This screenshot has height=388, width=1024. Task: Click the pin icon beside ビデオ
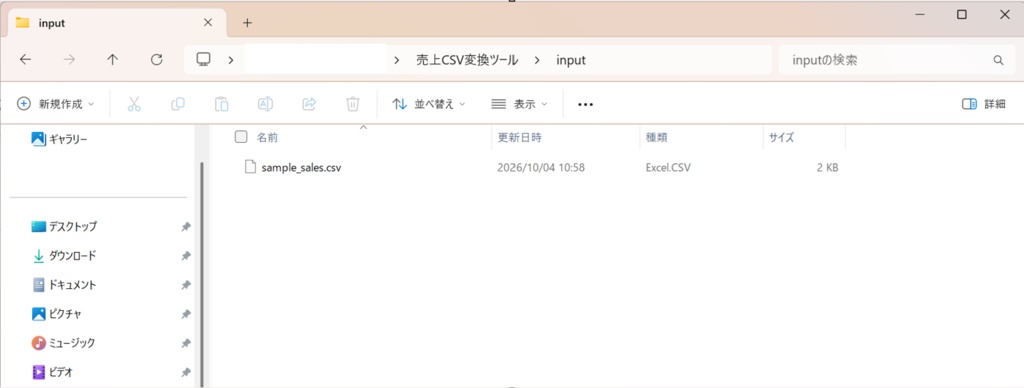coord(185,372)
